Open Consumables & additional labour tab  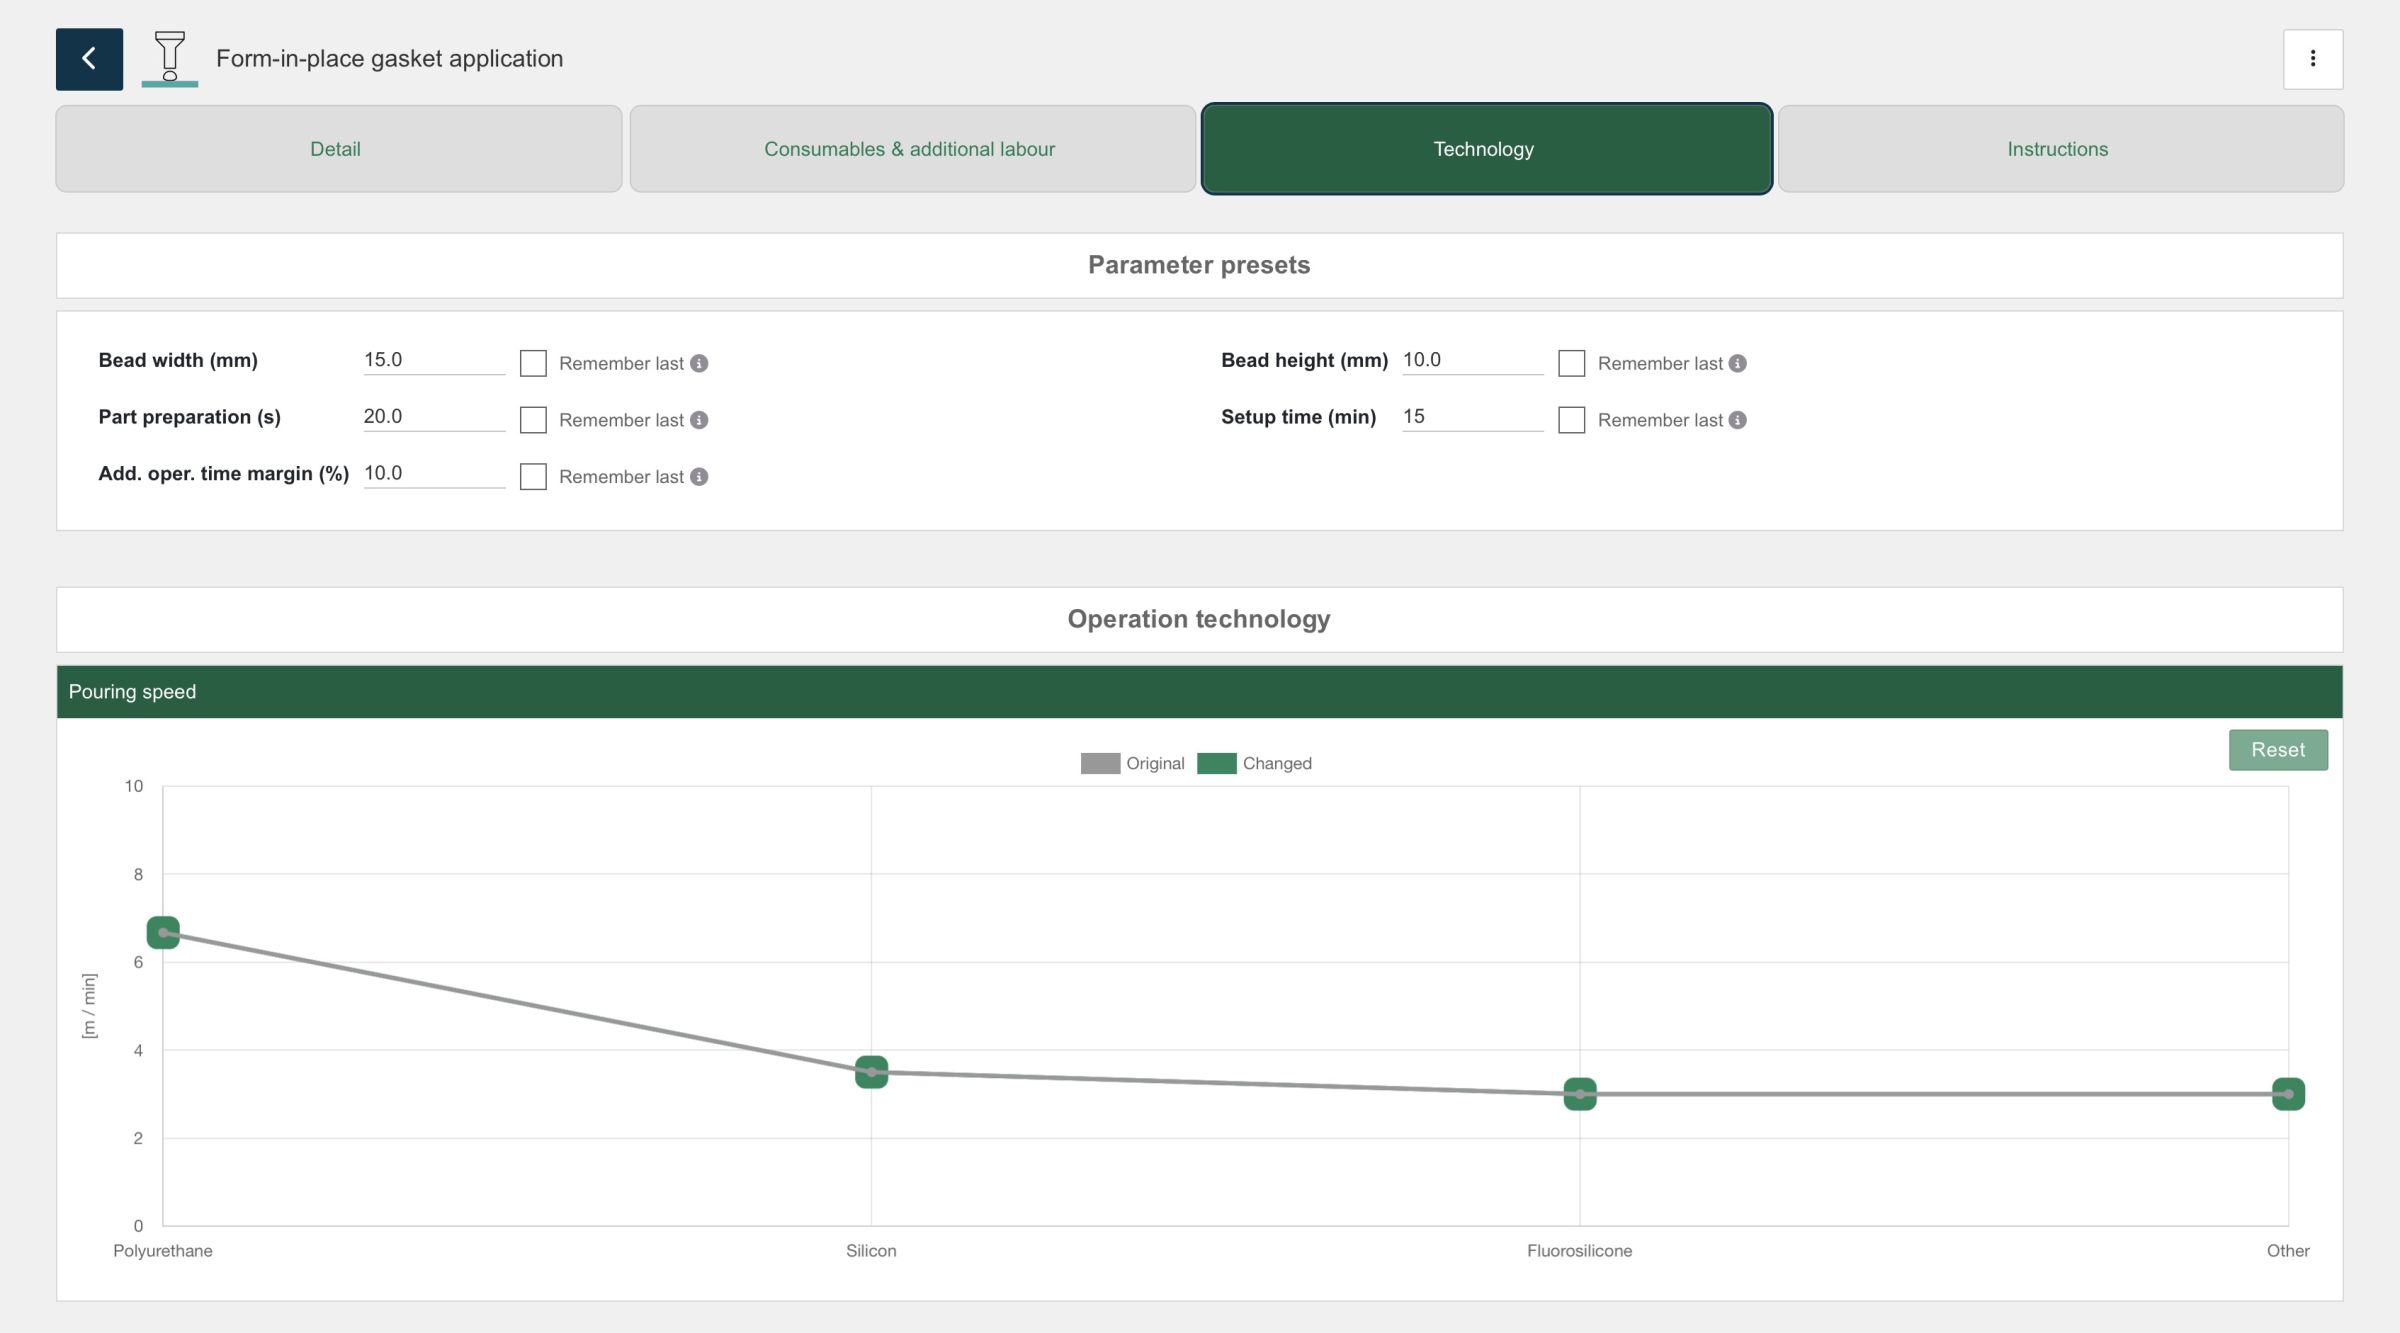pyautogui.click(x=912, y=149)
